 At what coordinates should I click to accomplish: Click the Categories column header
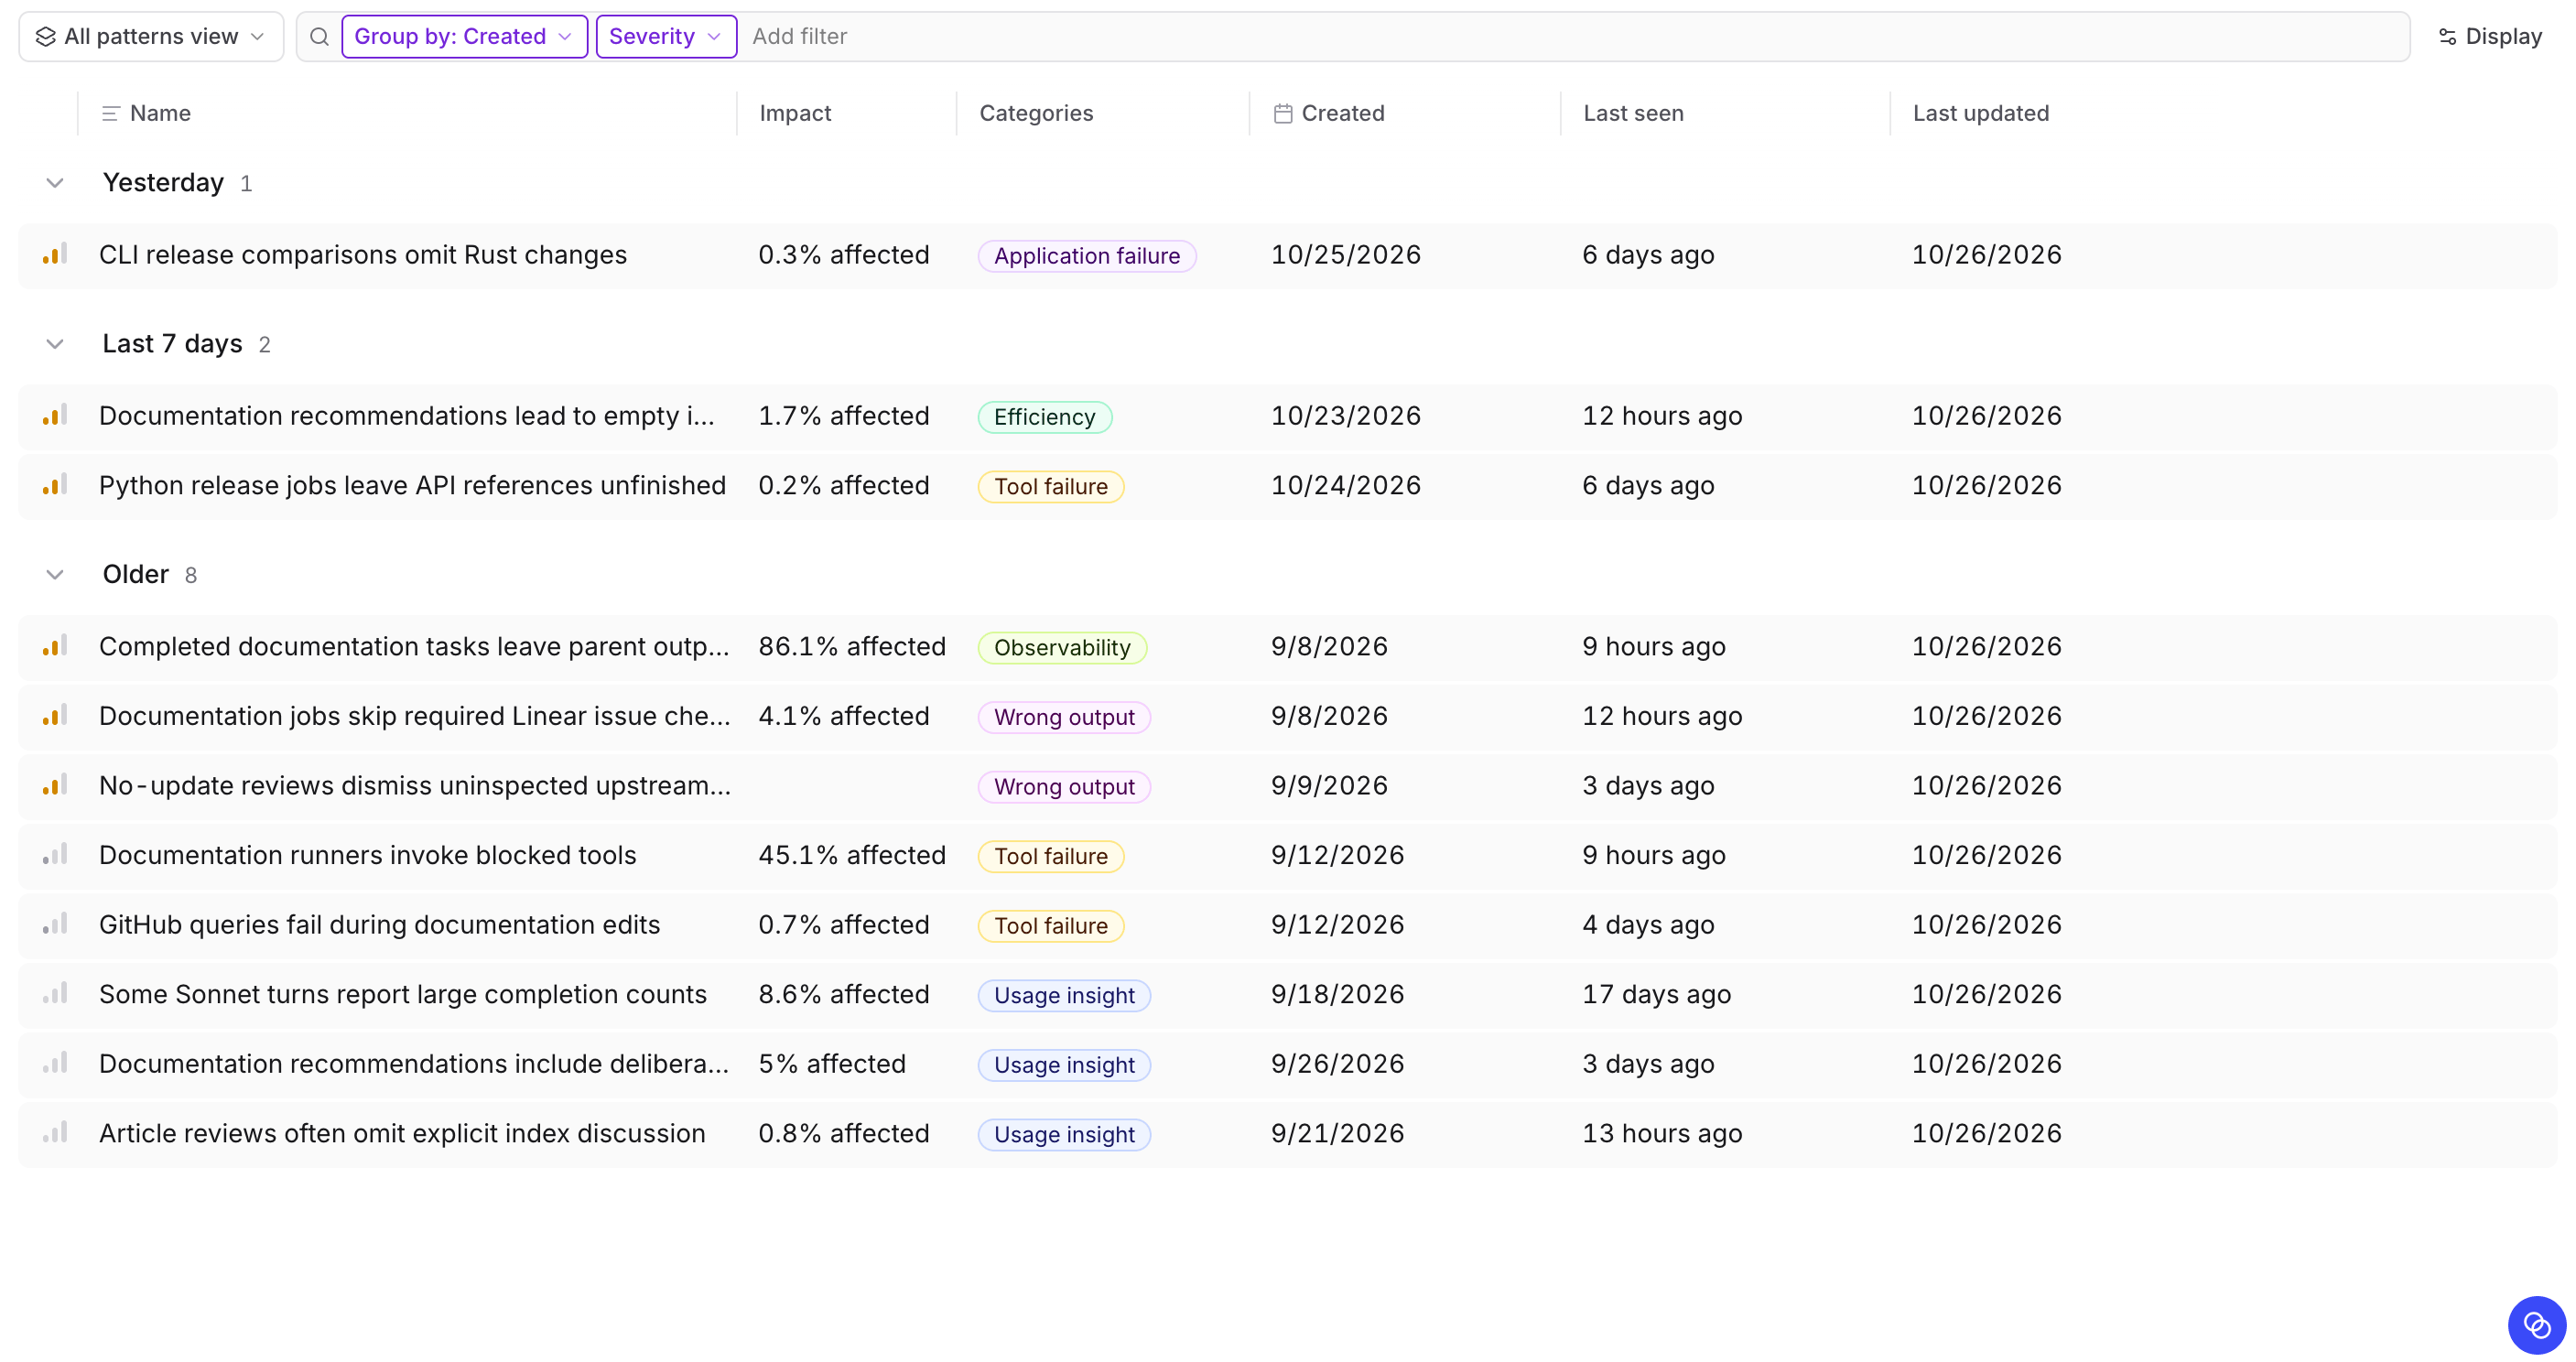1036,113
